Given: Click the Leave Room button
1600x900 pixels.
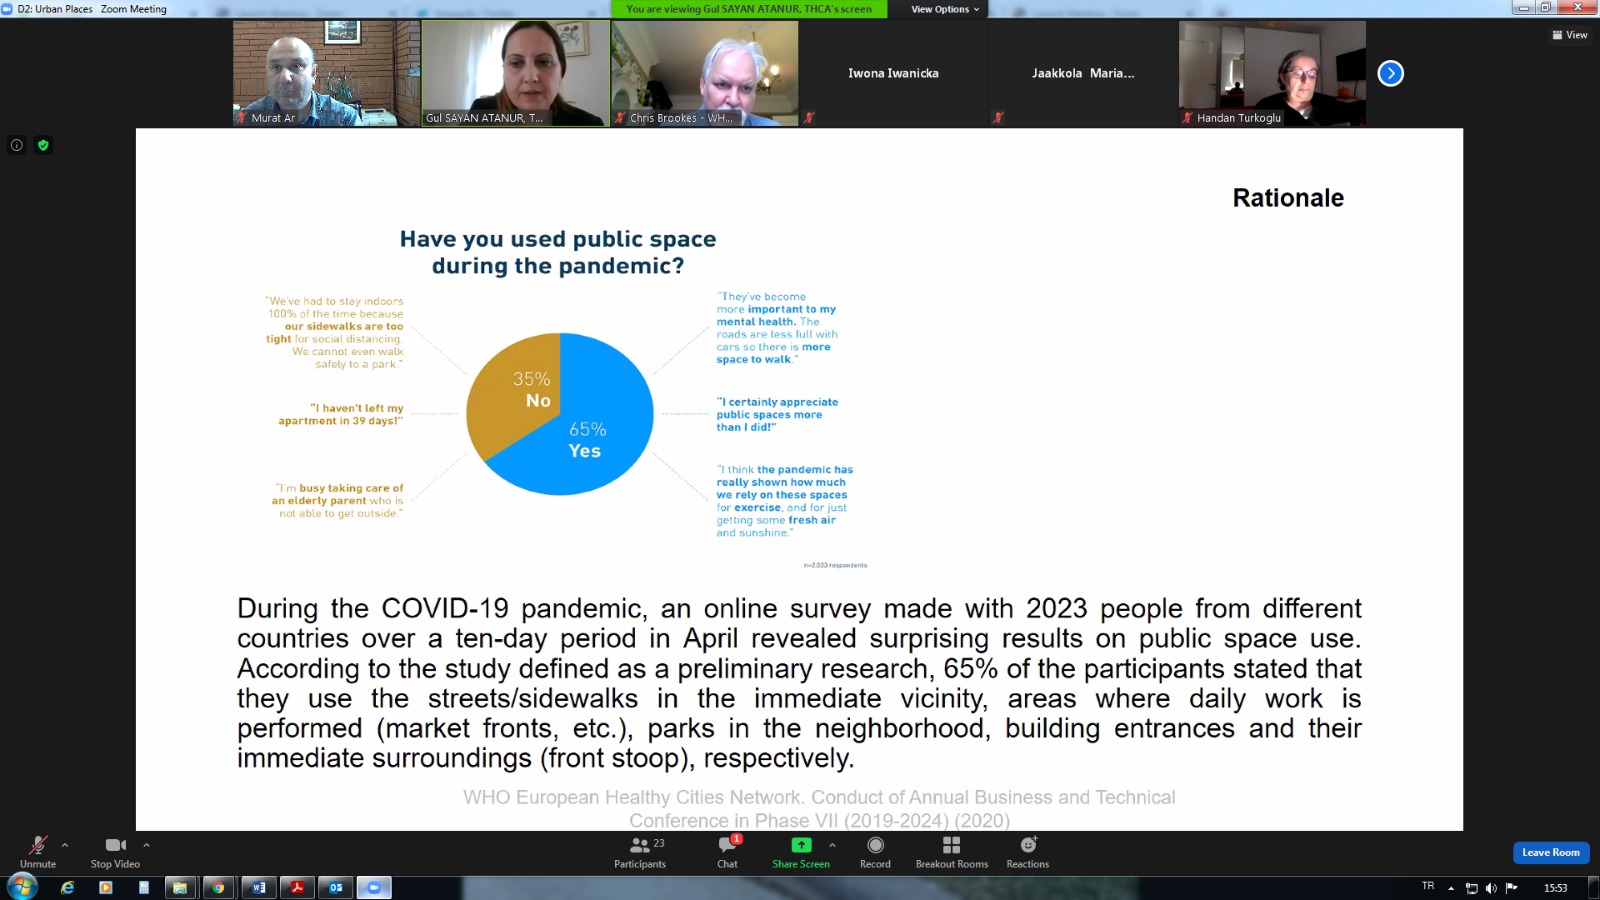Looking at the screenshot, I should click(1551, 853).
